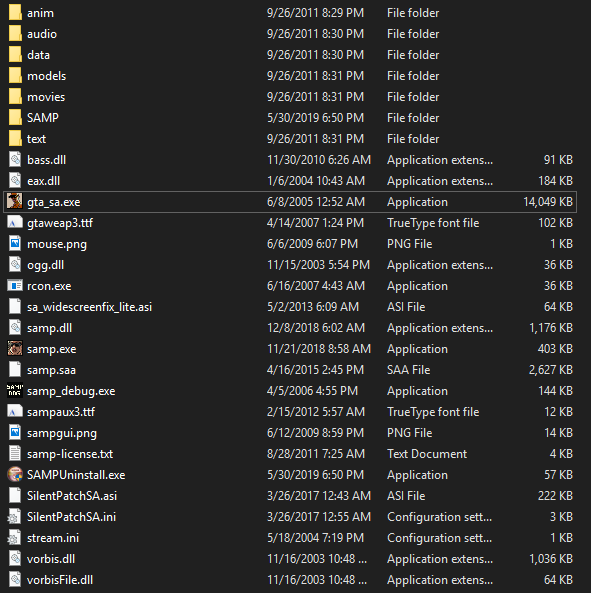Click the models folder icon
Image resolution: width=591 pixels, height=593 pixels.
pyautogui.click(x=15, y=76)
